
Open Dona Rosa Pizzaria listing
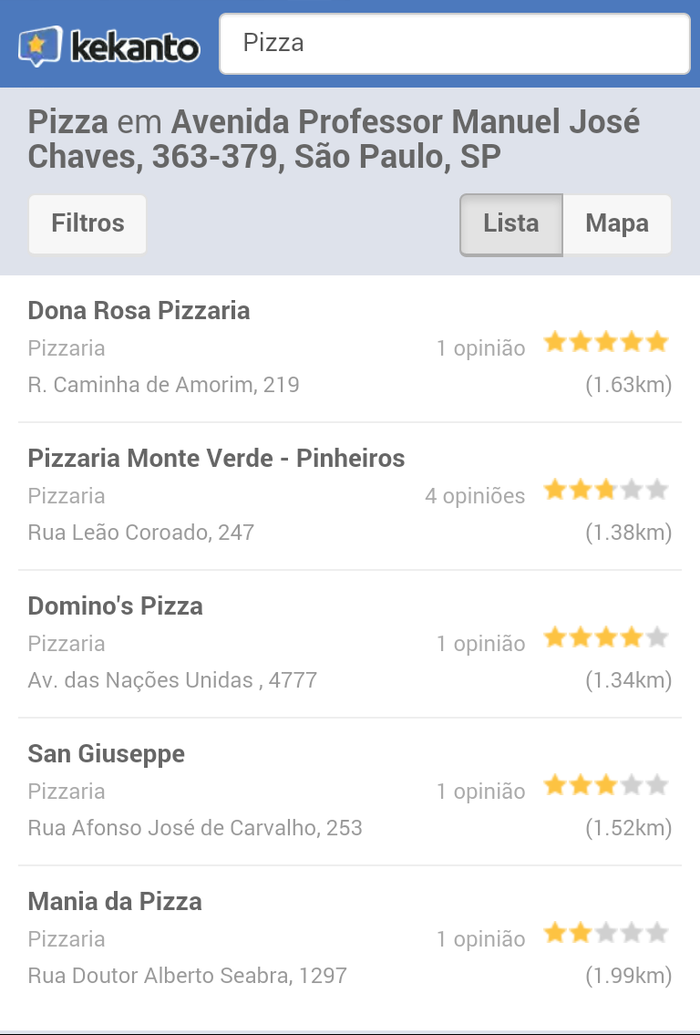point(139,311)
